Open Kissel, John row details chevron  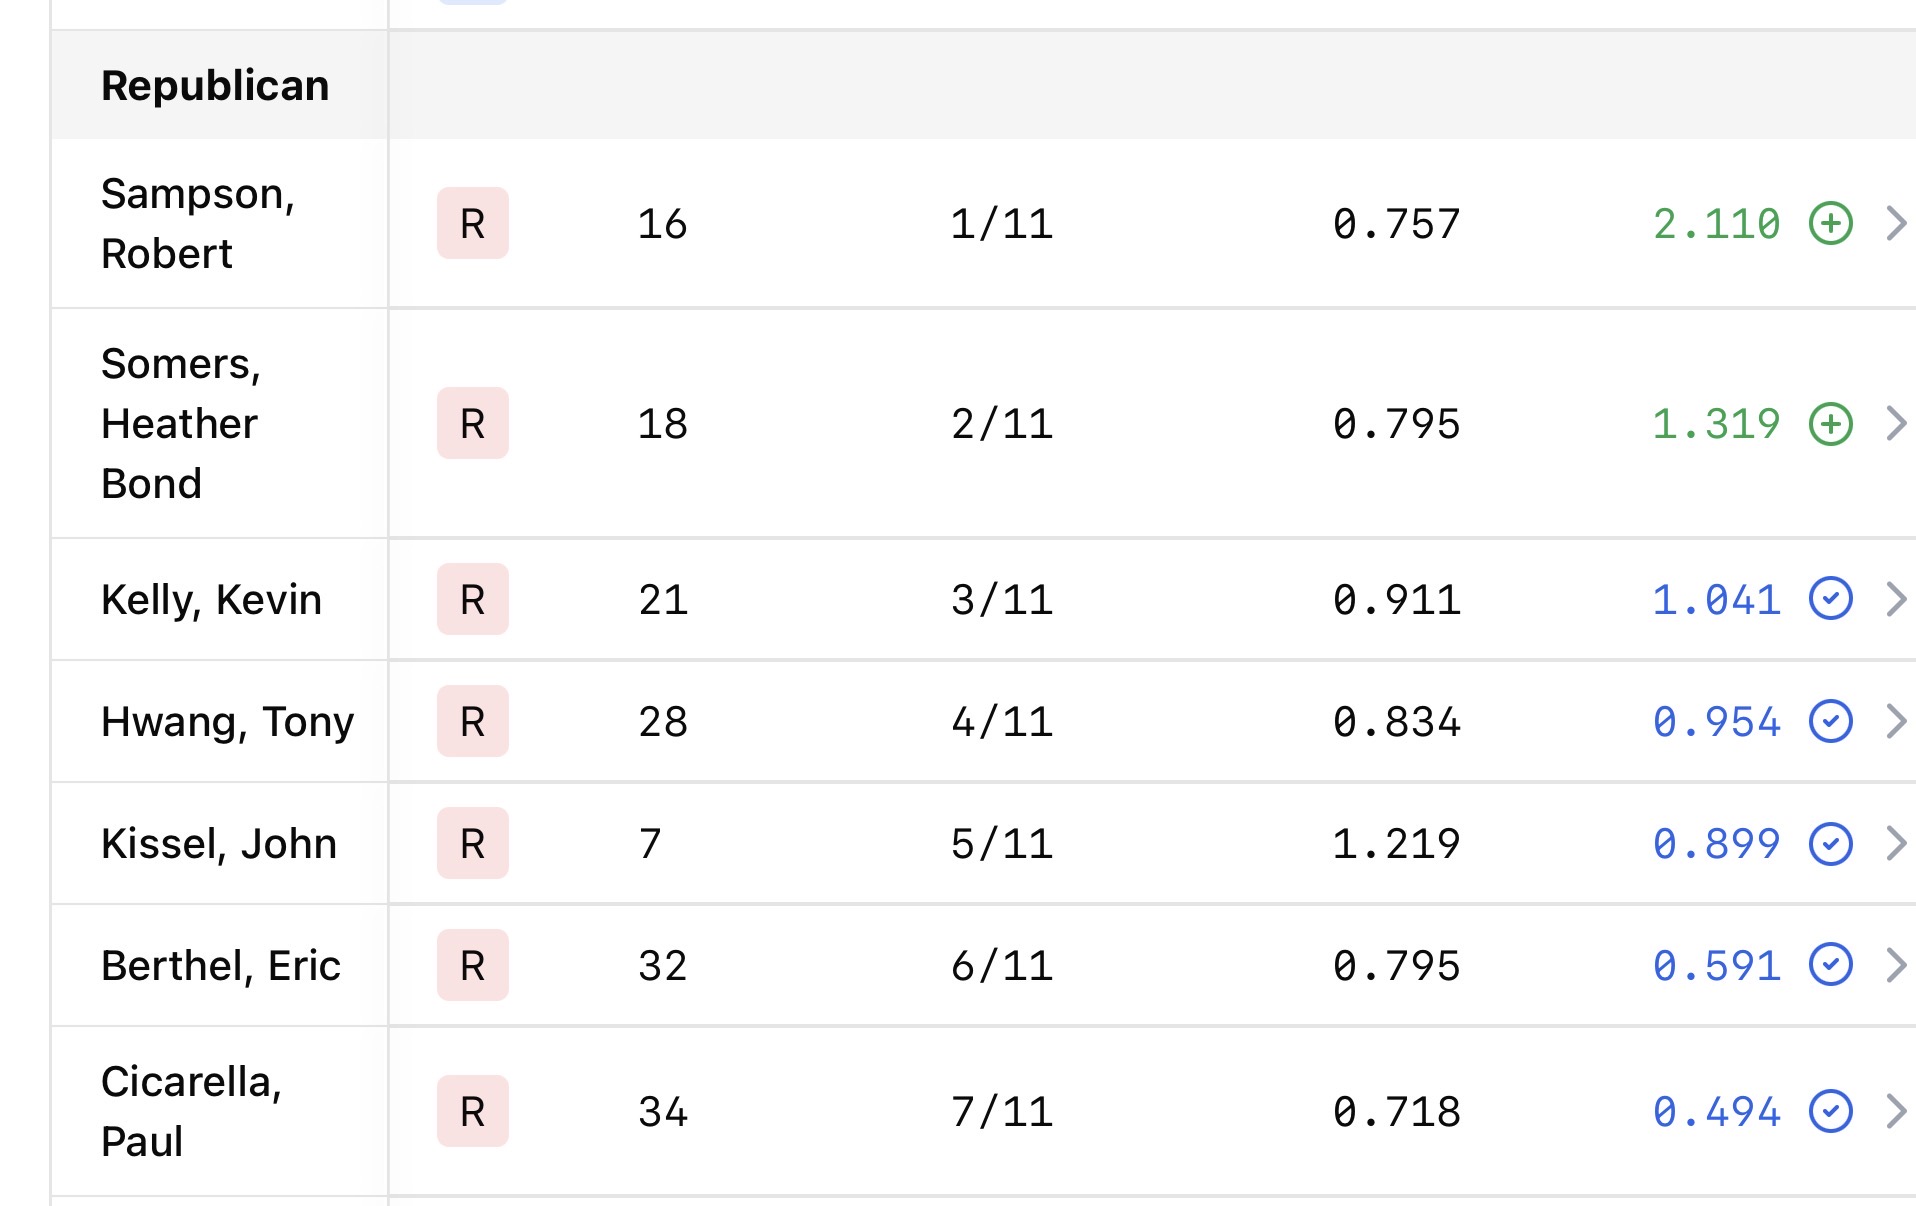click(x=1895, y=843)
